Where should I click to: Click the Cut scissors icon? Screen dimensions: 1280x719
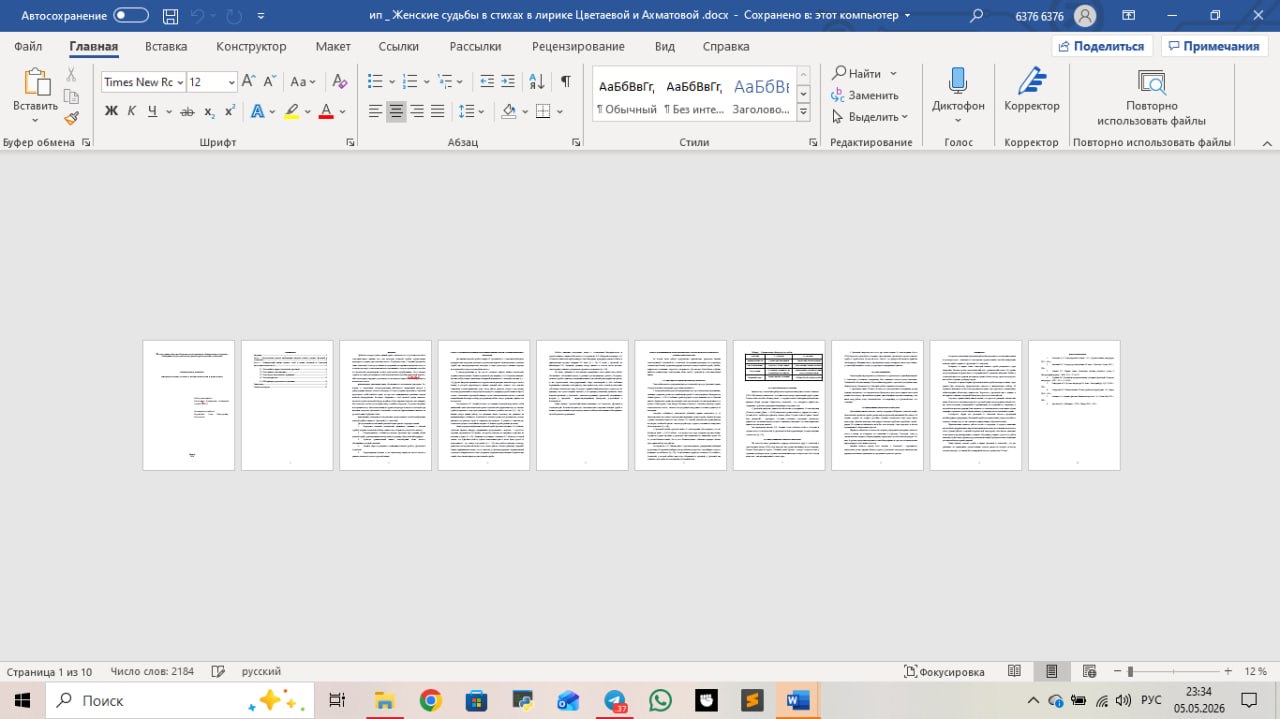(x=71, y=75)
